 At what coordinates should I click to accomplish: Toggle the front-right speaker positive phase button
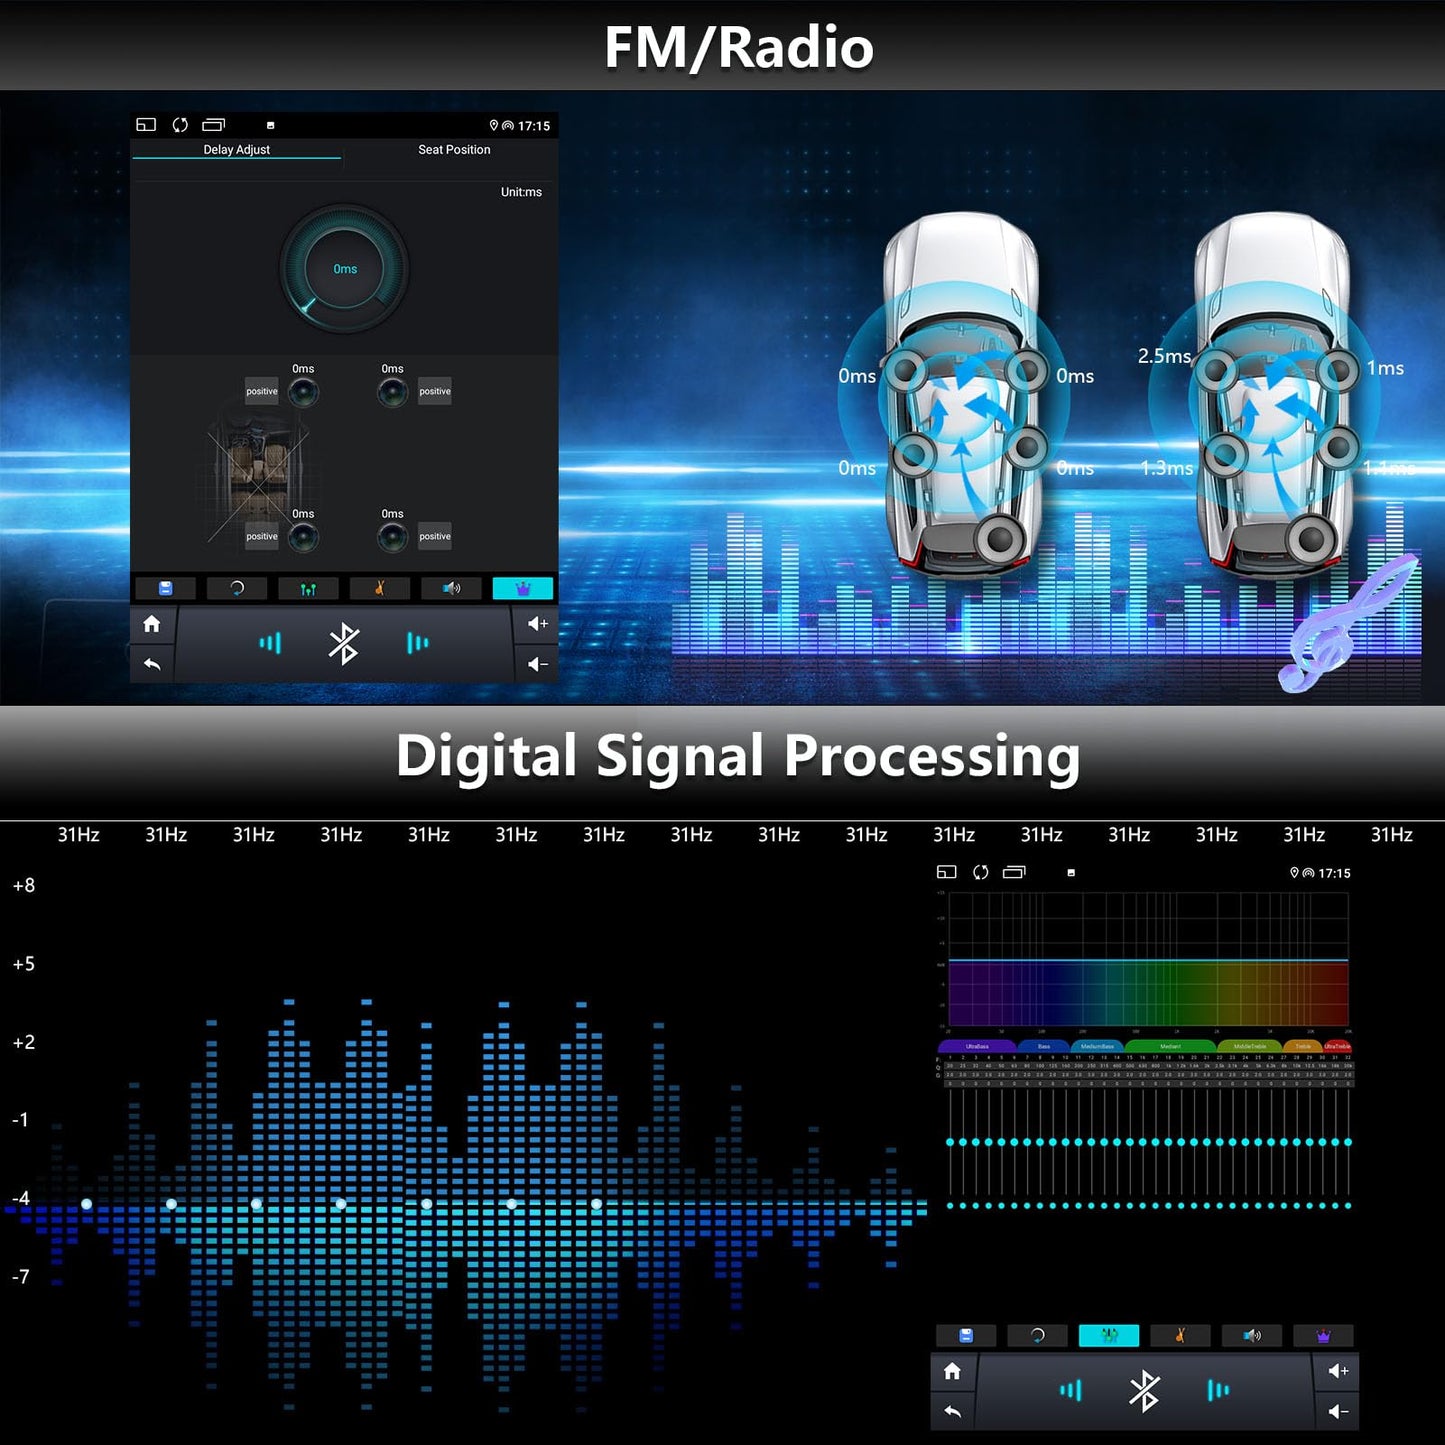click(435, 391)
